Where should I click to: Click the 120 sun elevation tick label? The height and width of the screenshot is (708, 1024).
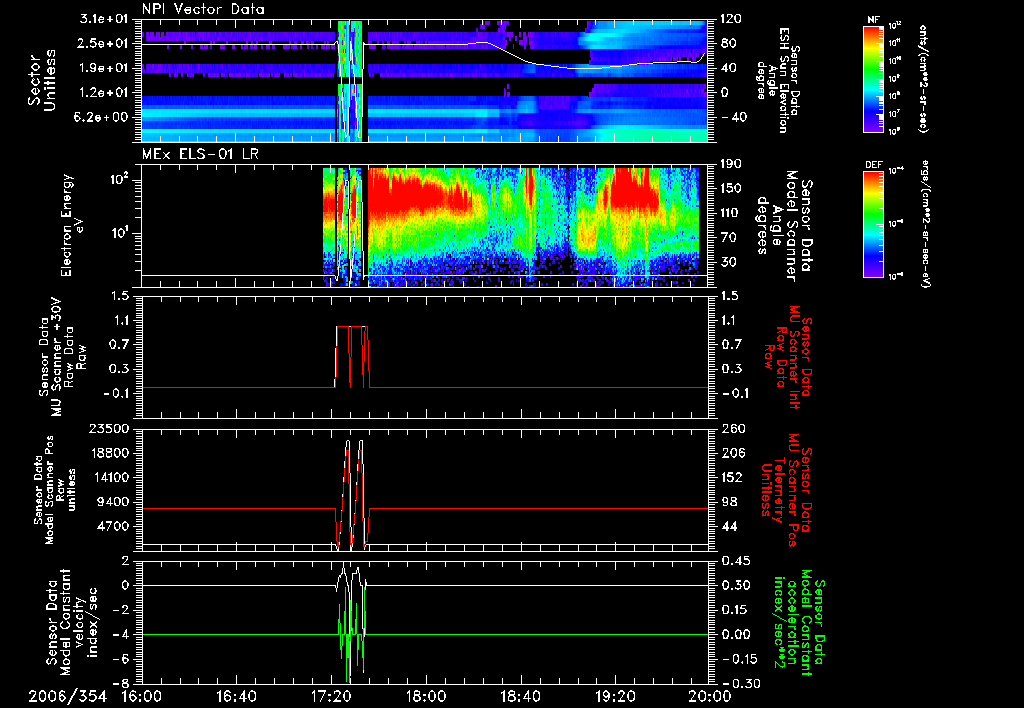[x=731, y=19]
